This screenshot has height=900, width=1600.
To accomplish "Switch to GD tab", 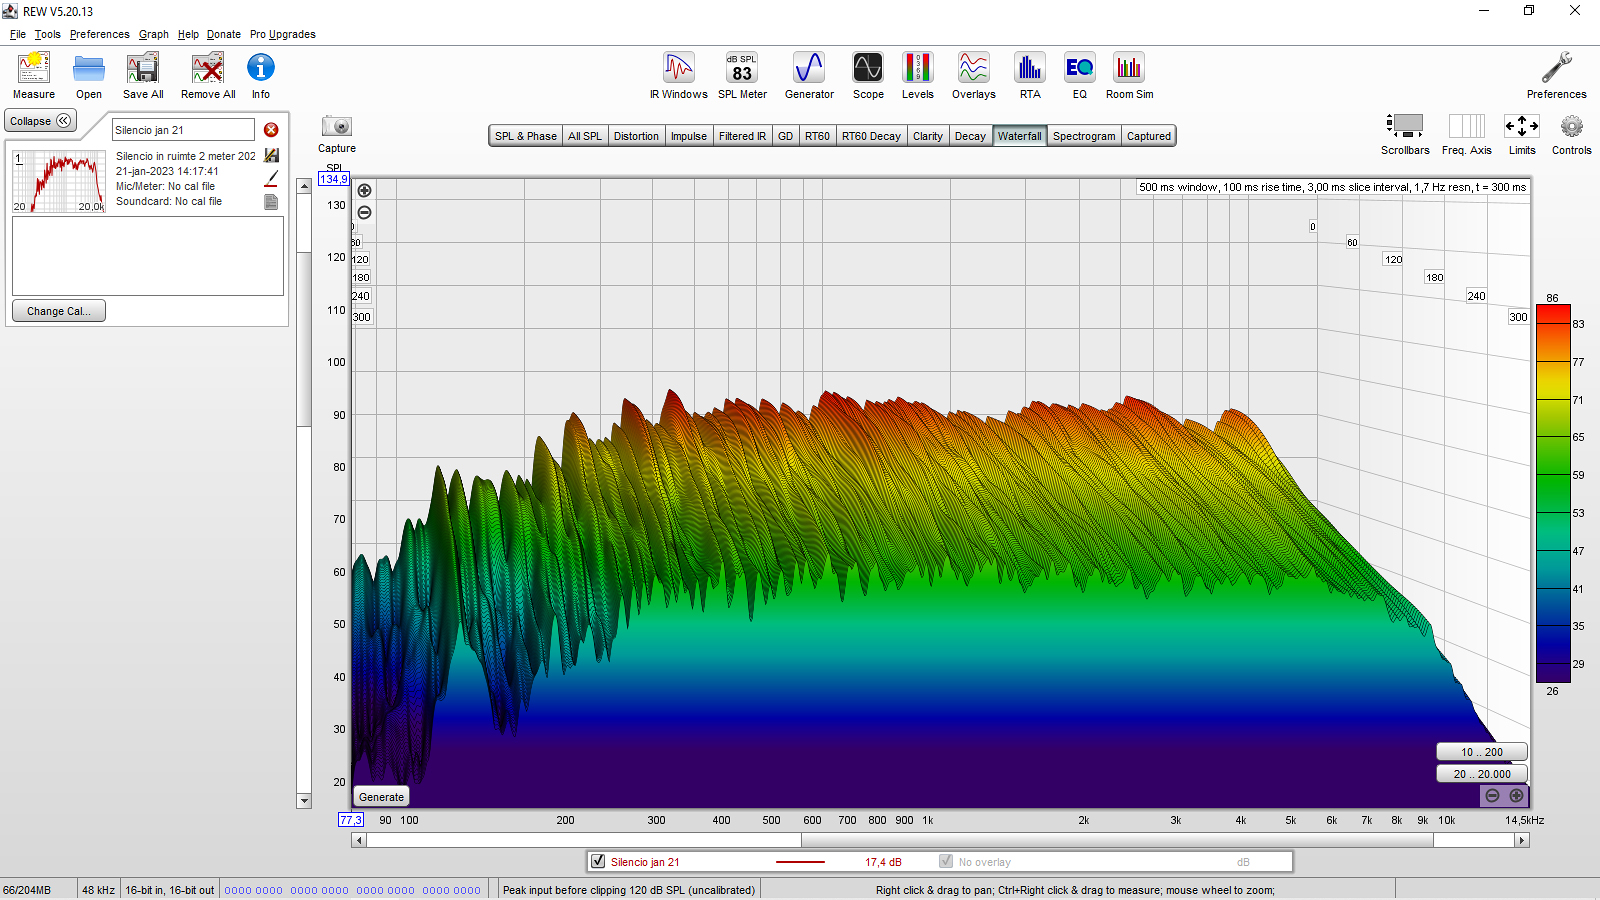I will click(x=785, y=136).
